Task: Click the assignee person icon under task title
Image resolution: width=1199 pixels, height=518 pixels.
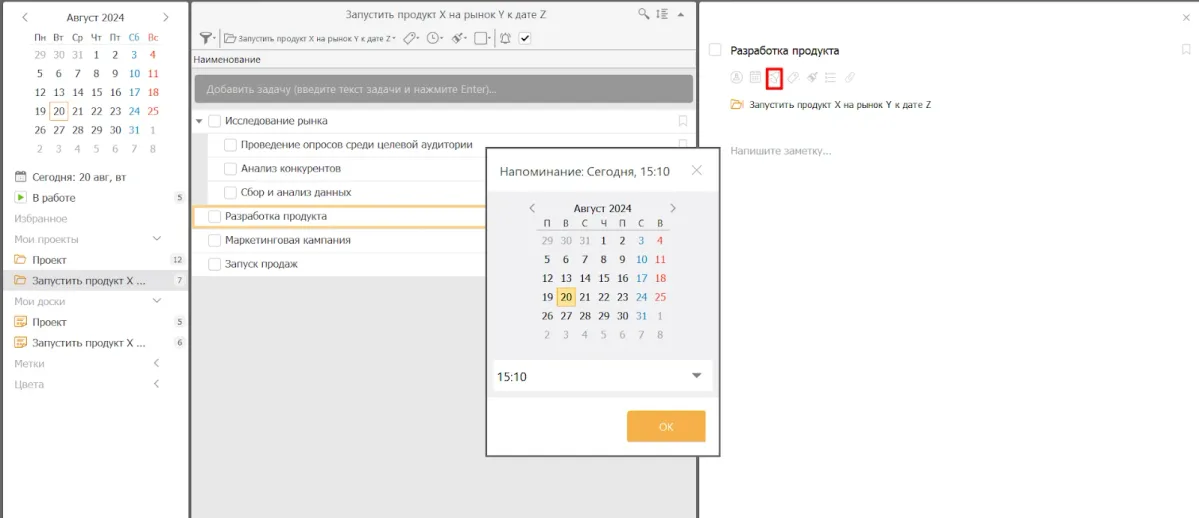Action: point(736,77)
